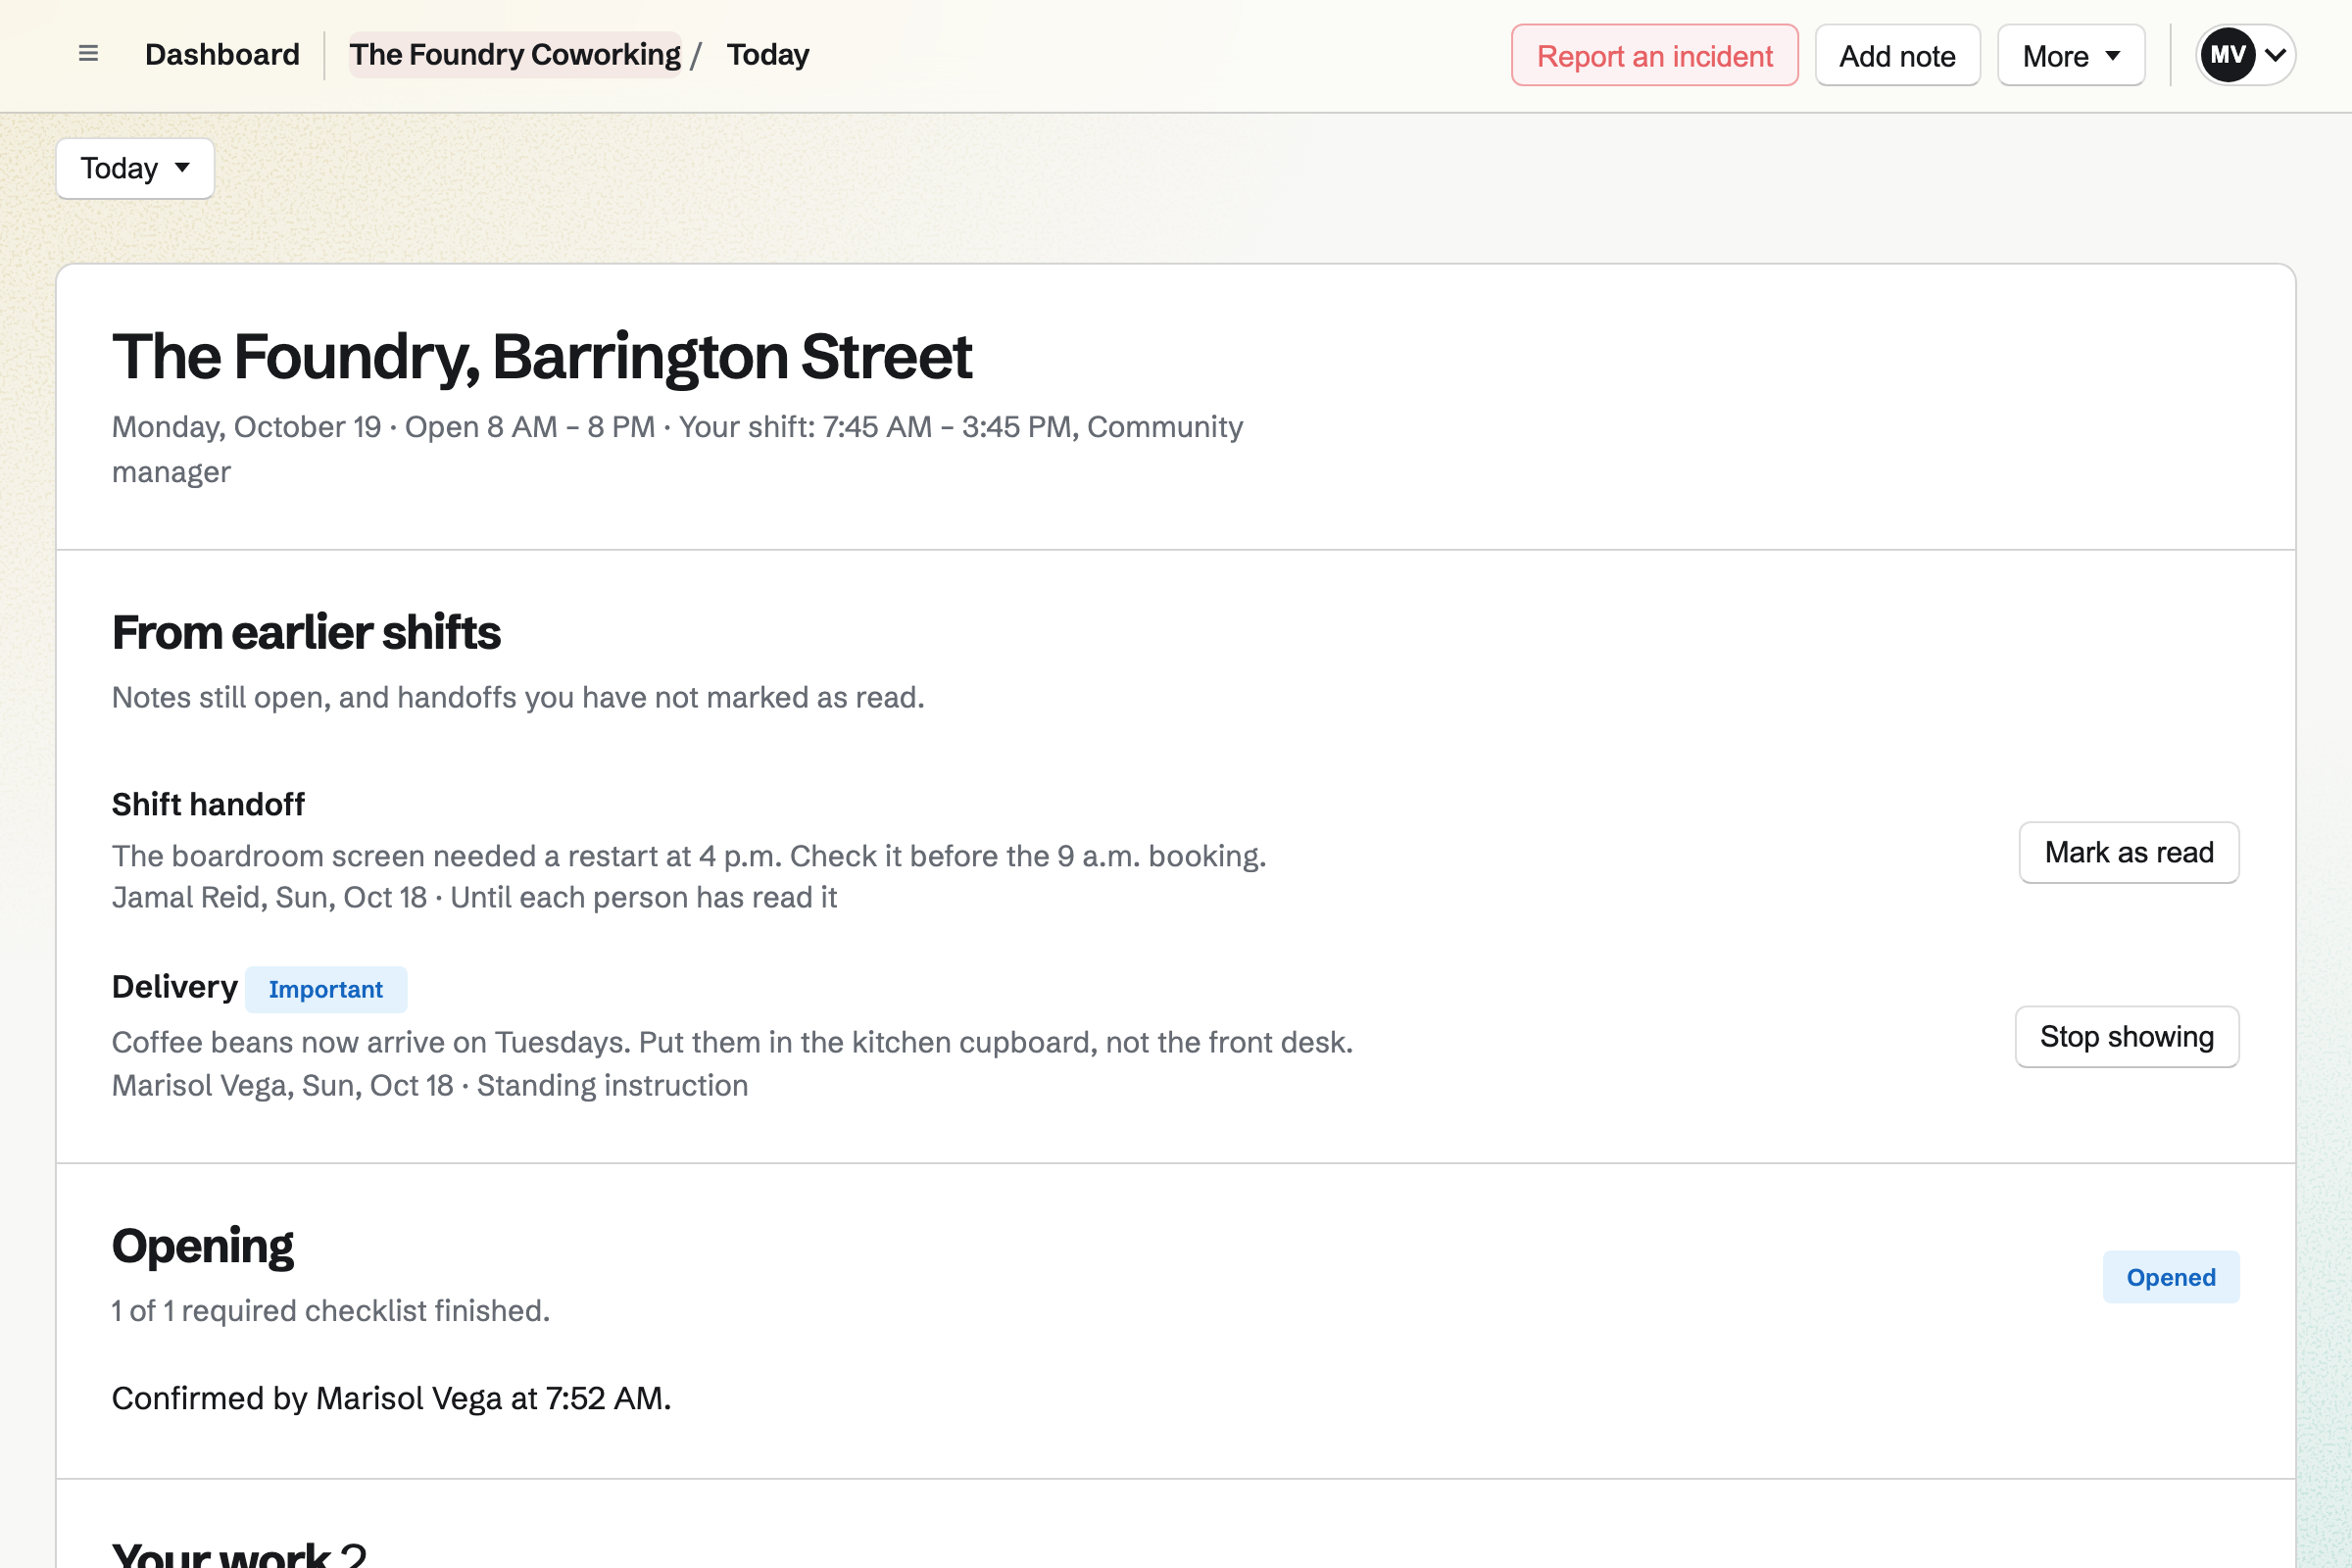2352x1568 pixels.
Task: Click Report an incident button
Action: [x=1654, y=56]
